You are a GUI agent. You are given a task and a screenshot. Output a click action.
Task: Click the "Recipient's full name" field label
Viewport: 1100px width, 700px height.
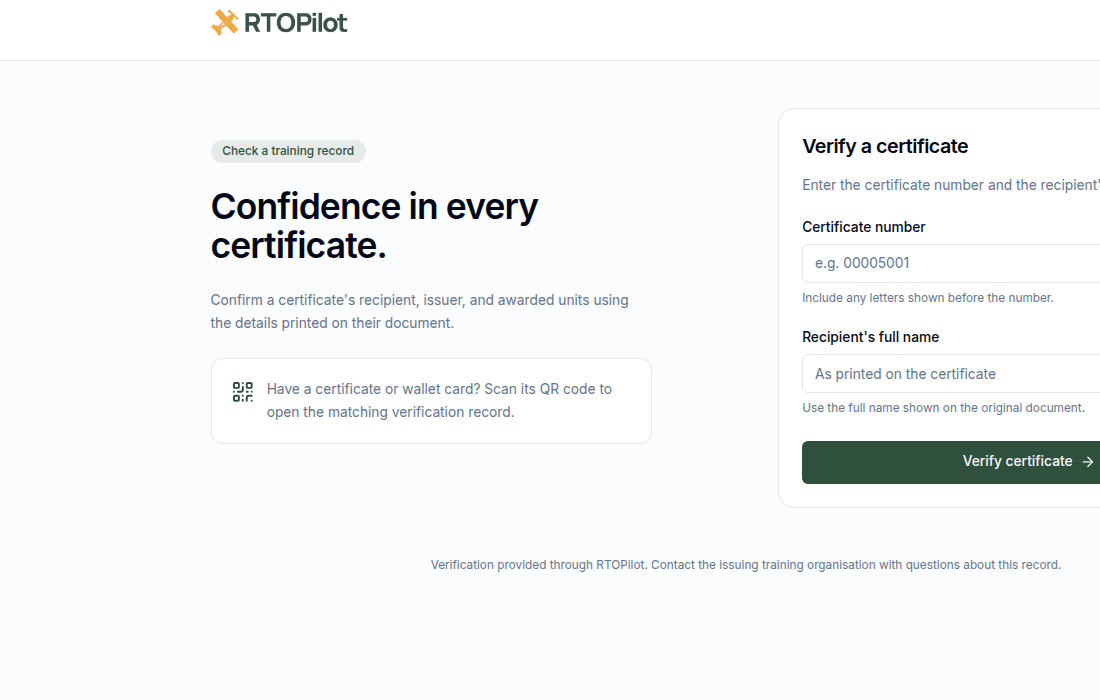pos(871,337)
